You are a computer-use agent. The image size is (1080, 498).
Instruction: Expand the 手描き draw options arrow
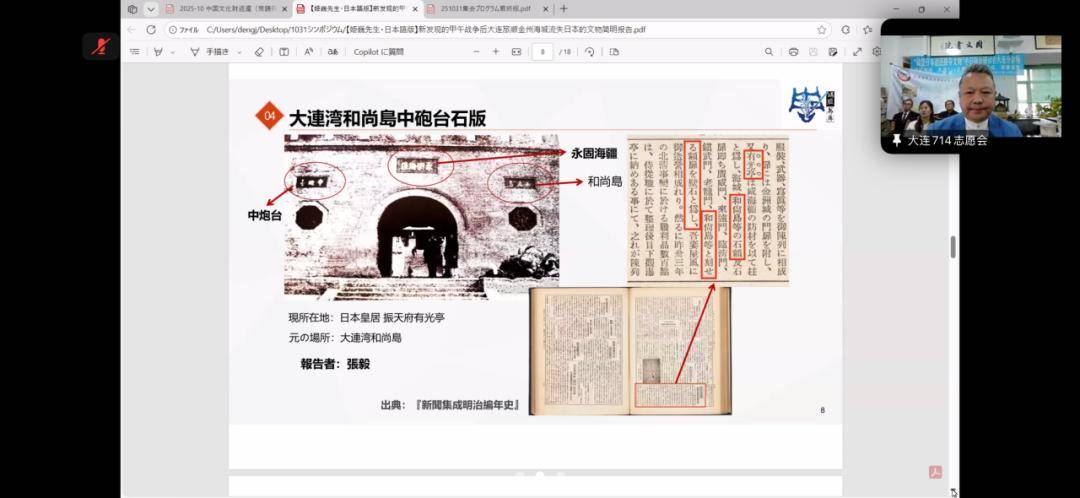pos(240,52)
